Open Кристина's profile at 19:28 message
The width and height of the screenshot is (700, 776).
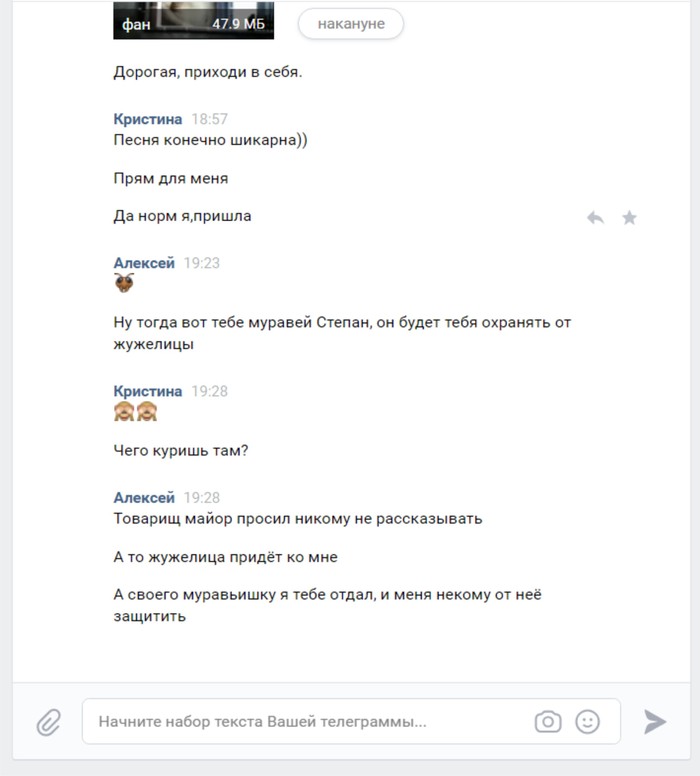[148, 391]
